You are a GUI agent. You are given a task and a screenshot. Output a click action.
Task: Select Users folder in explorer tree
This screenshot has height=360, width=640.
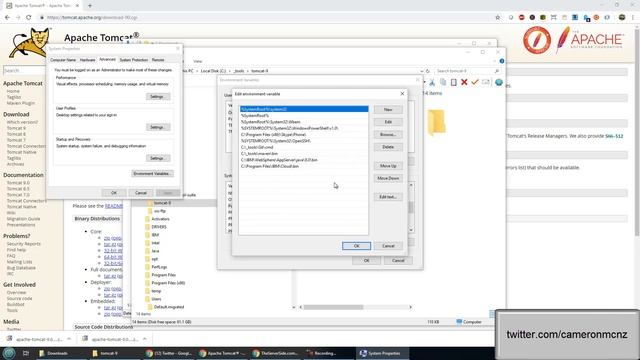[x=156, y=299]
